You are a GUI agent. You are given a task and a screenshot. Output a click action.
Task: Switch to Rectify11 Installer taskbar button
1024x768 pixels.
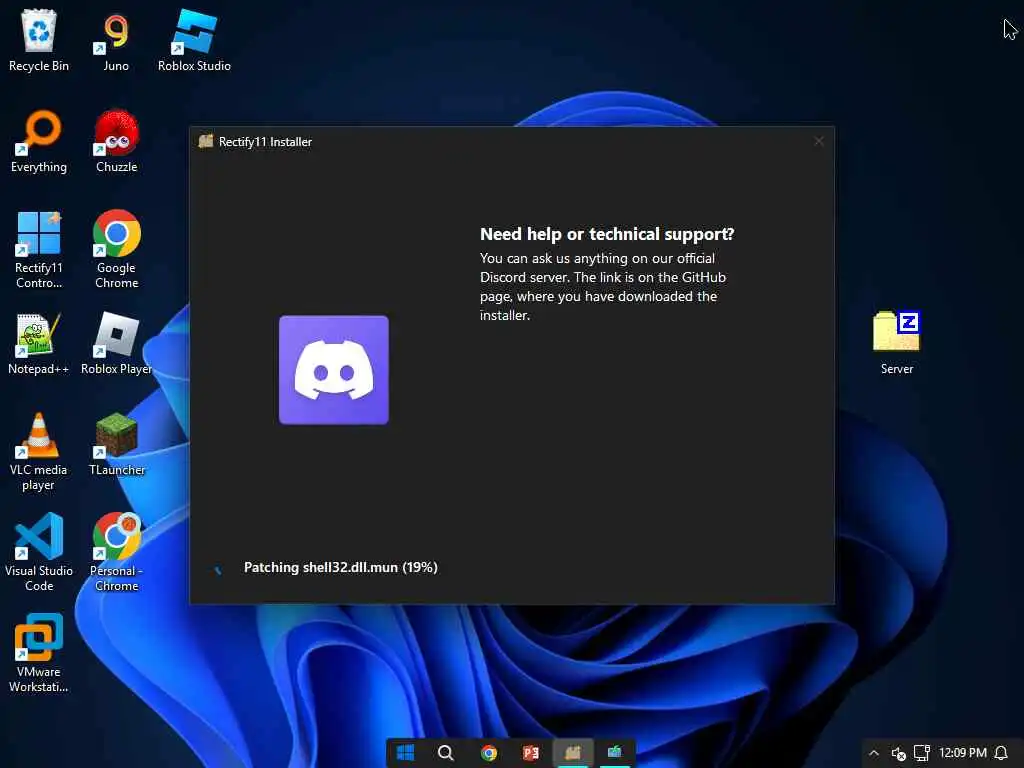573,753
